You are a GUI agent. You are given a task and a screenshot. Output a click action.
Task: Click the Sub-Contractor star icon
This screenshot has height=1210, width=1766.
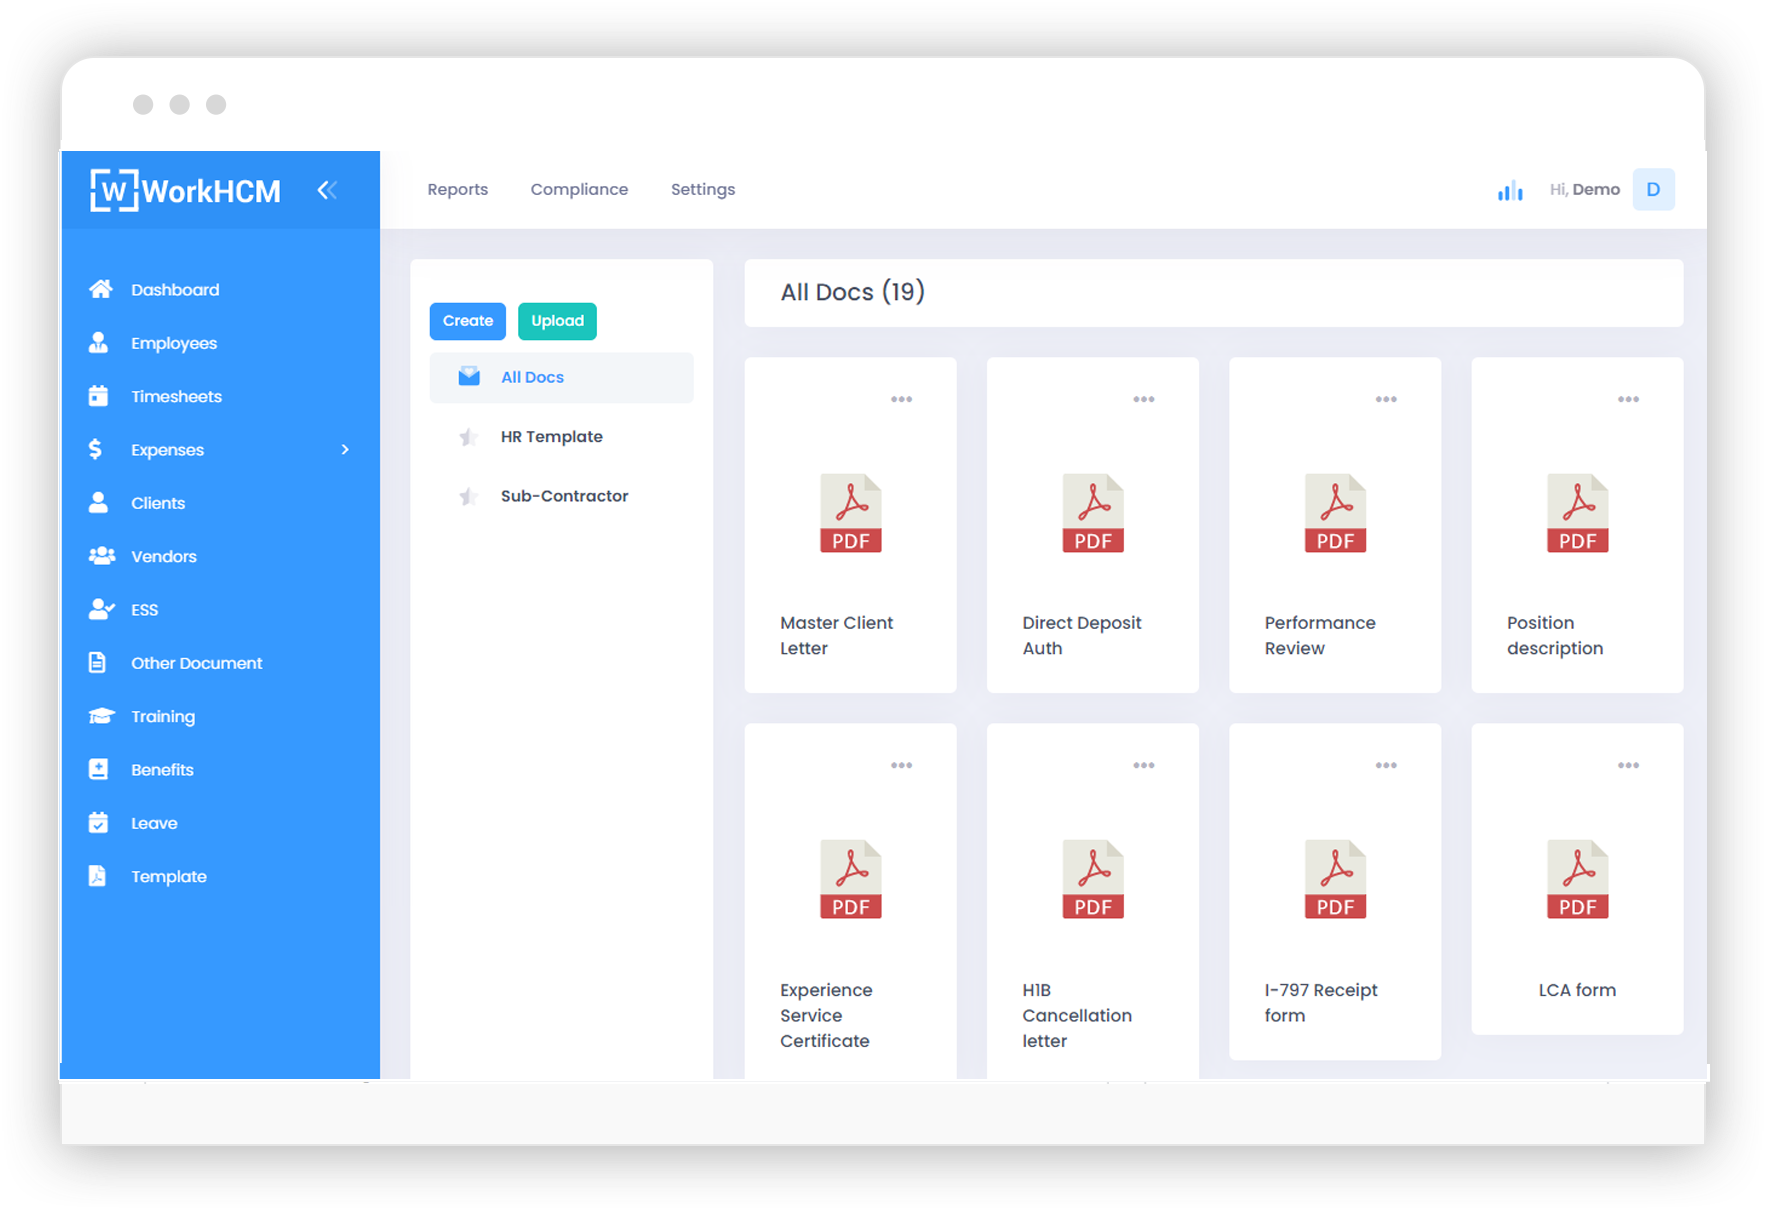tap(467, 496)
